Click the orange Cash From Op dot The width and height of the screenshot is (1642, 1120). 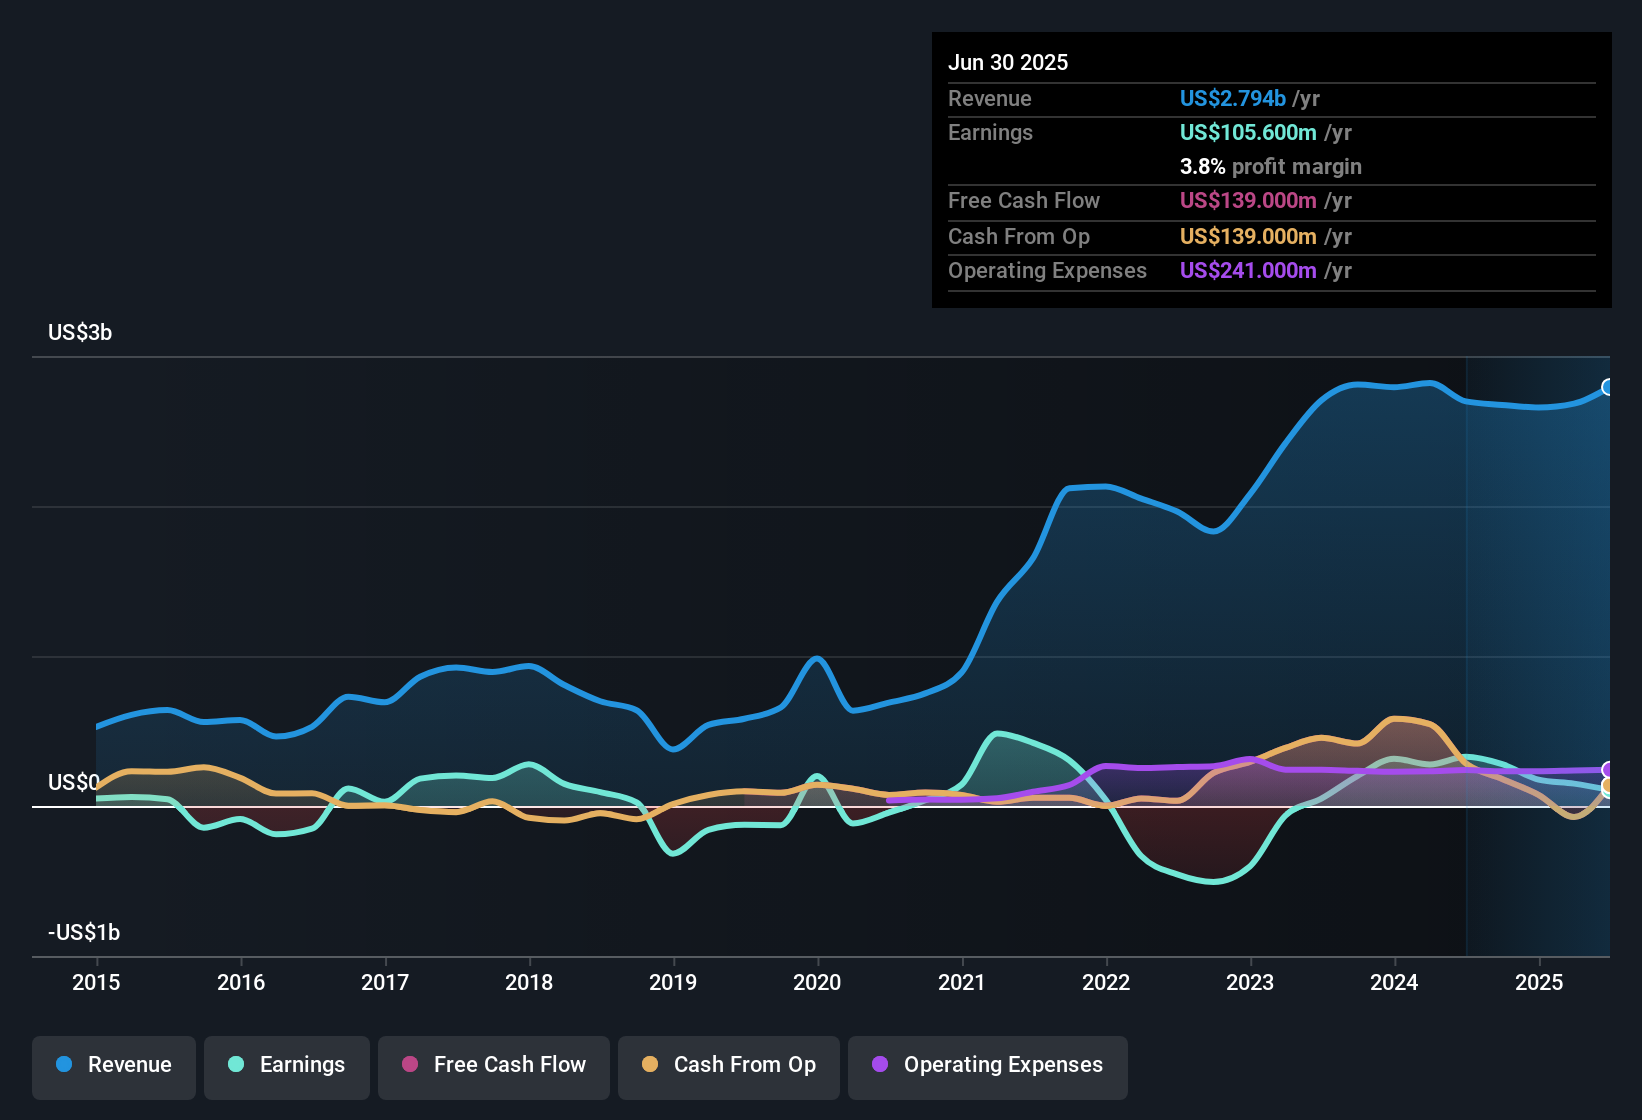[650, 1064]
